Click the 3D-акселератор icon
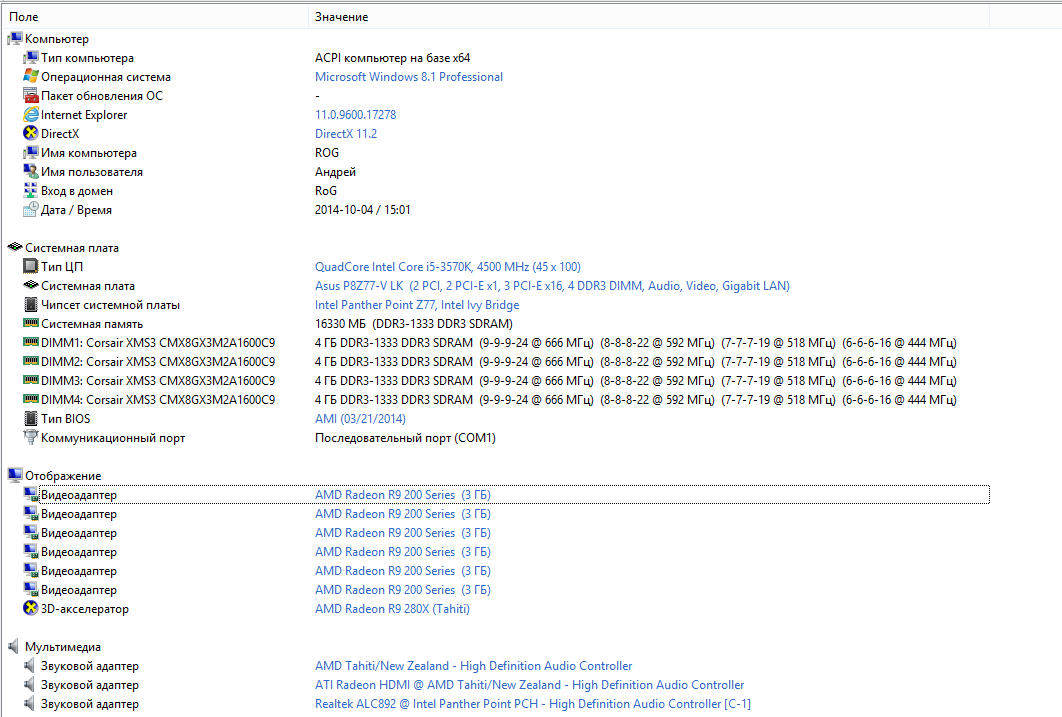 pos(30,608)
